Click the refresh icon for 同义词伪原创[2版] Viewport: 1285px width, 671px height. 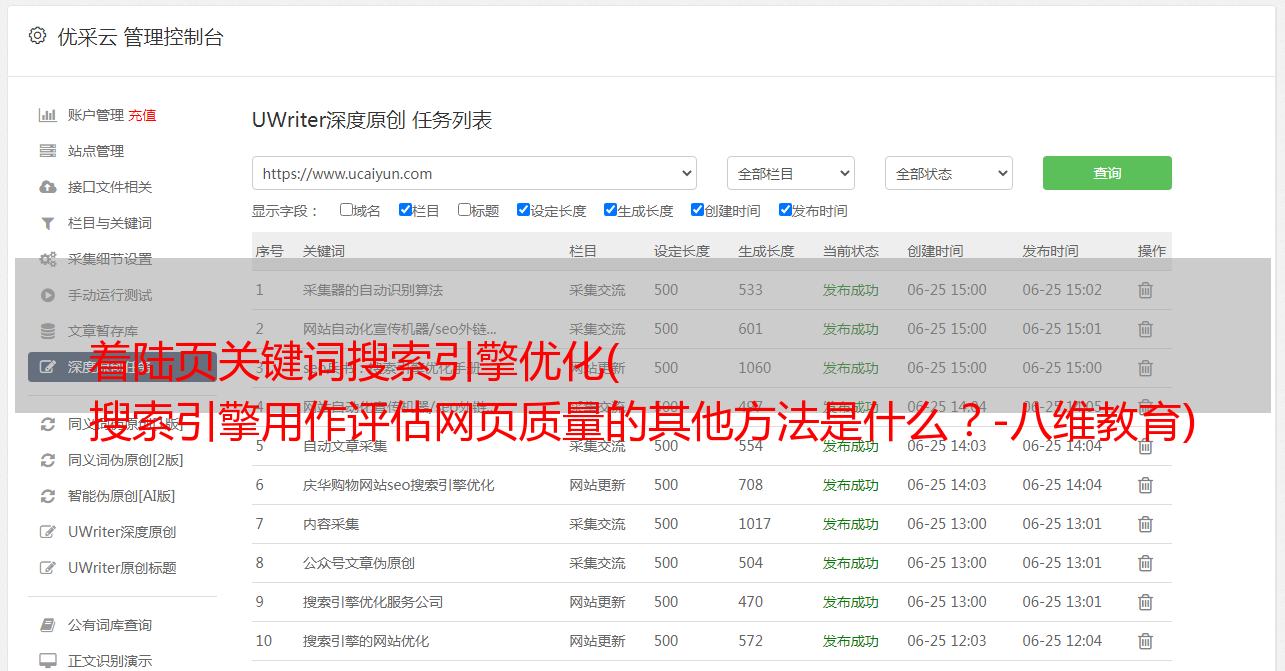(47, 460)
